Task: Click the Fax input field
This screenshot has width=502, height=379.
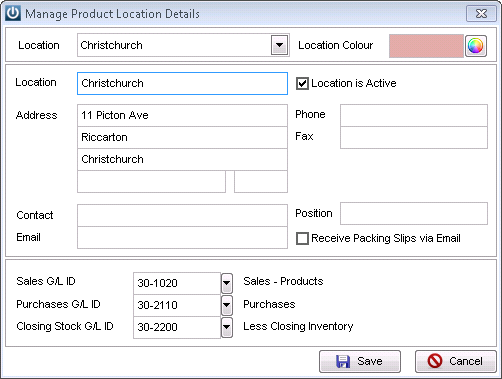Action: coord(414,137)
